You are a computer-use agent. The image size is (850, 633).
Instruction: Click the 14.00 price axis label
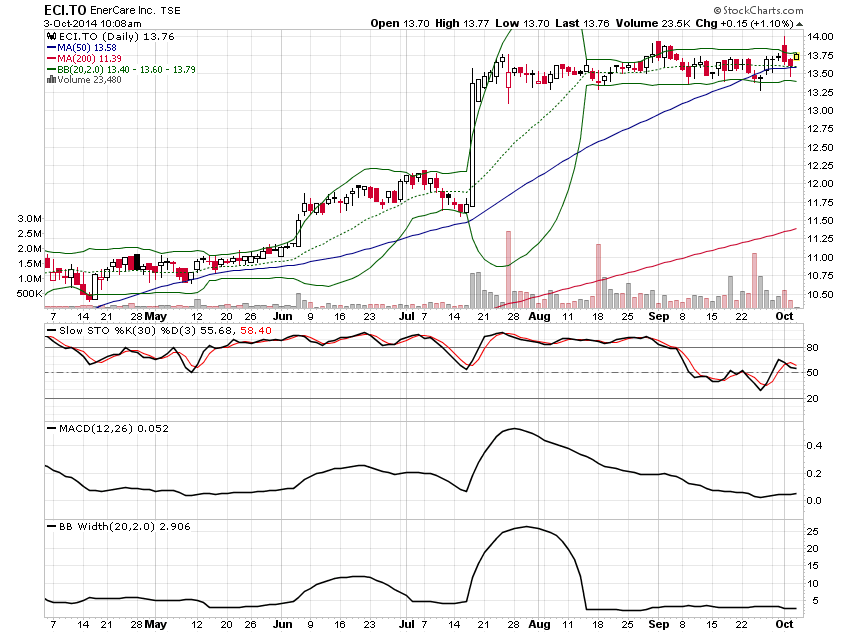coord(820,36)
